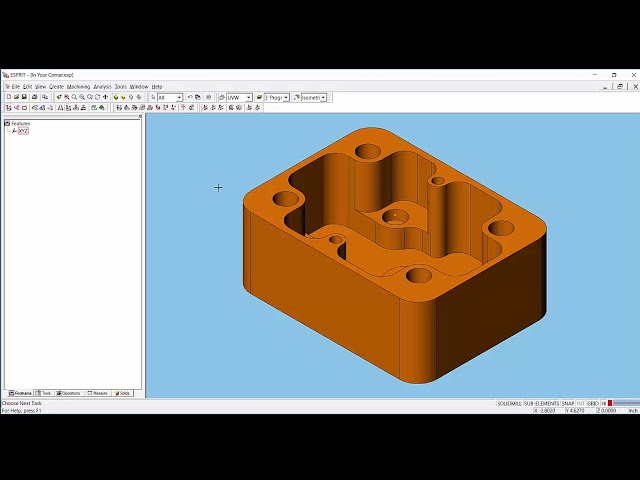Open the Machining menu
Screen dimensions: 640x480
[x=78, y=87]
